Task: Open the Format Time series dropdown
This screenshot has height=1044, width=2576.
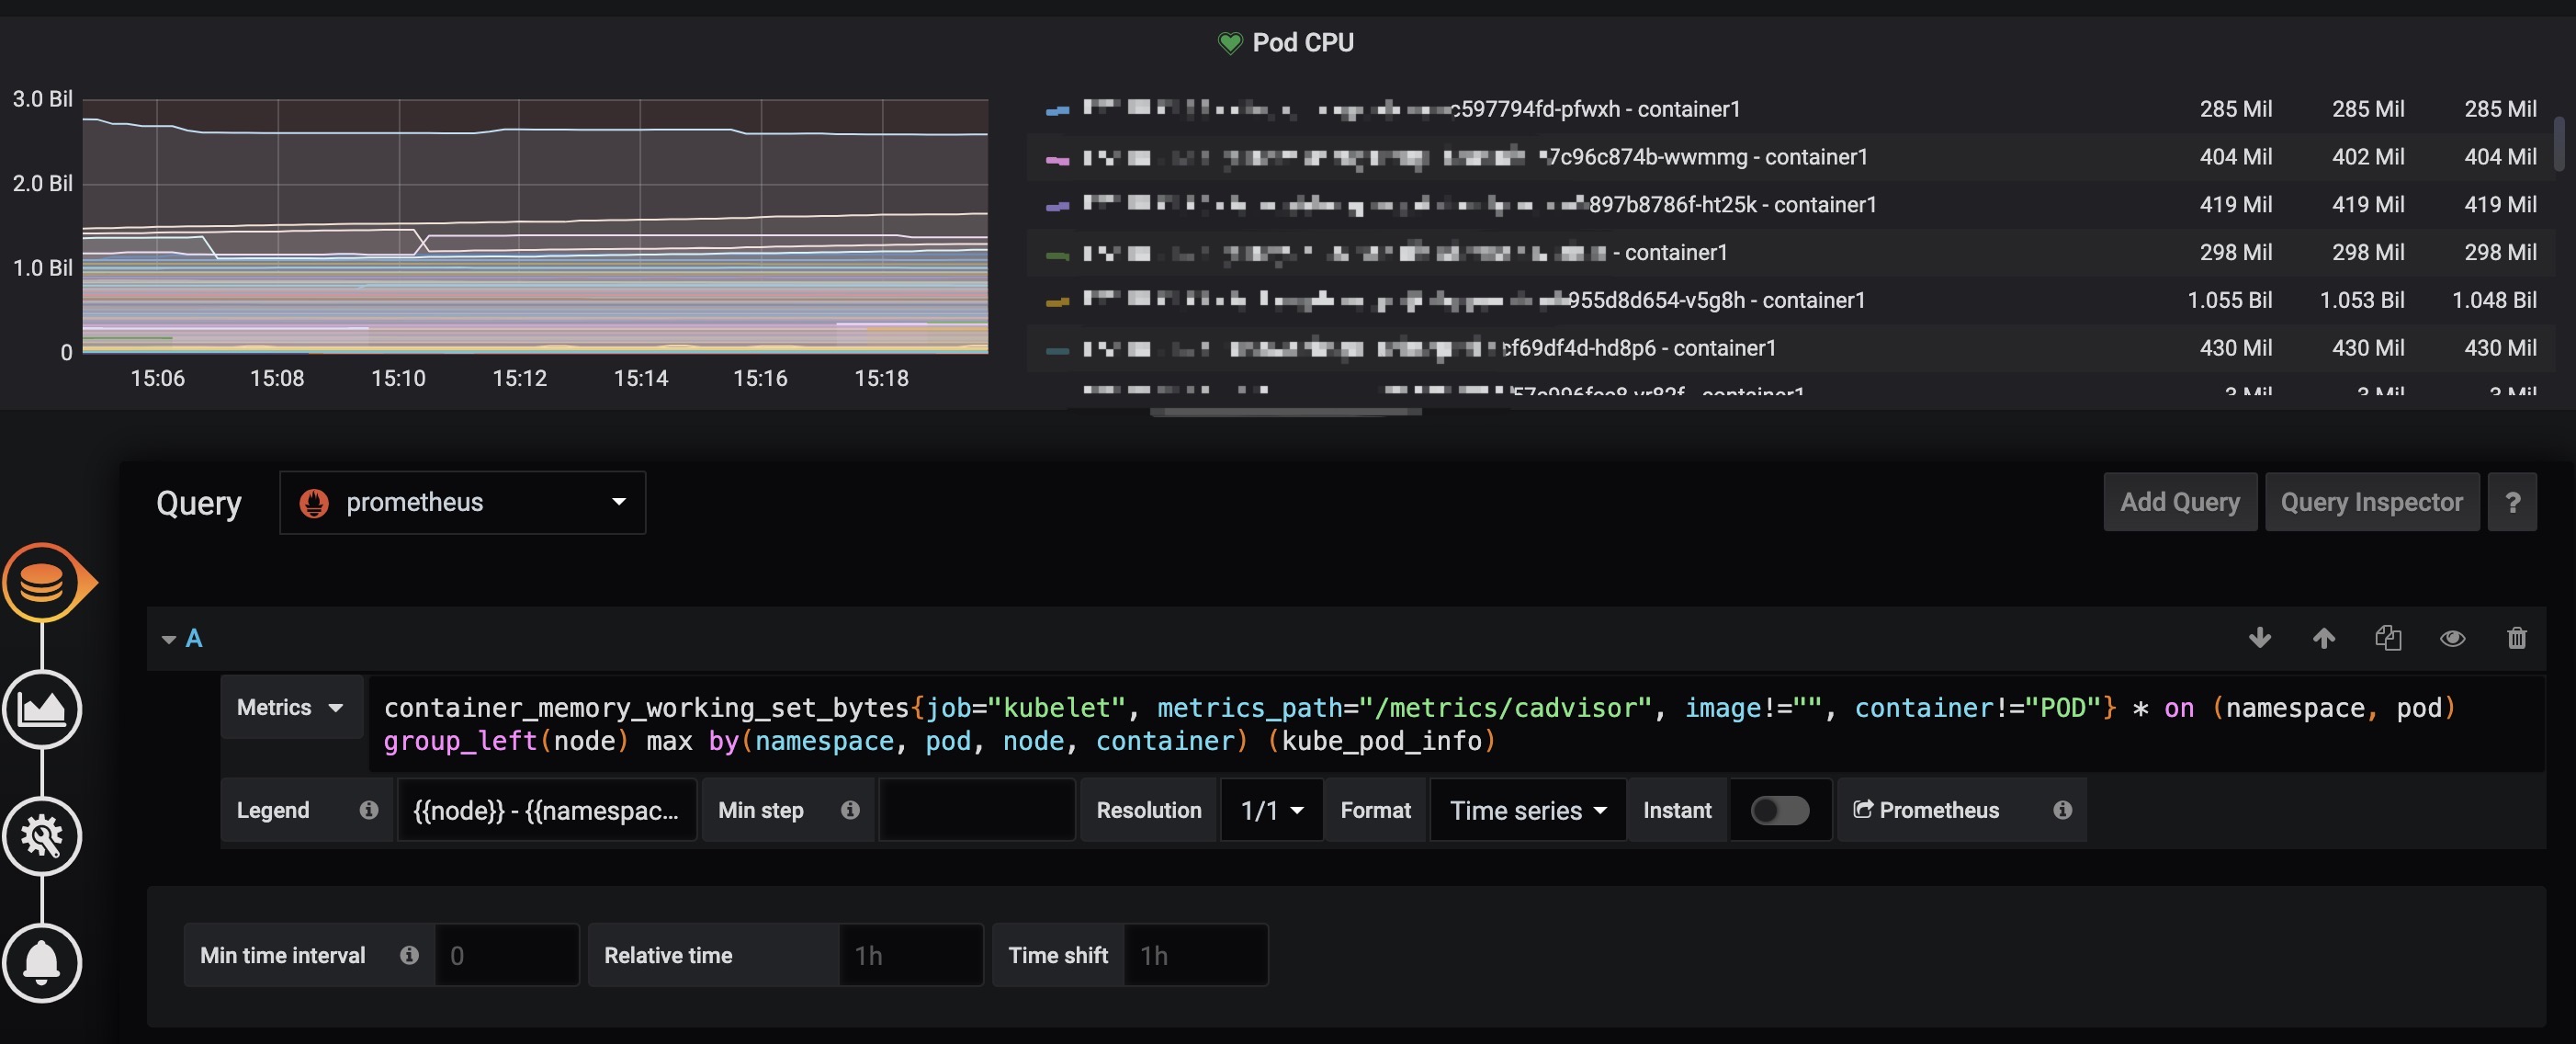Action: coord(1527,810)
